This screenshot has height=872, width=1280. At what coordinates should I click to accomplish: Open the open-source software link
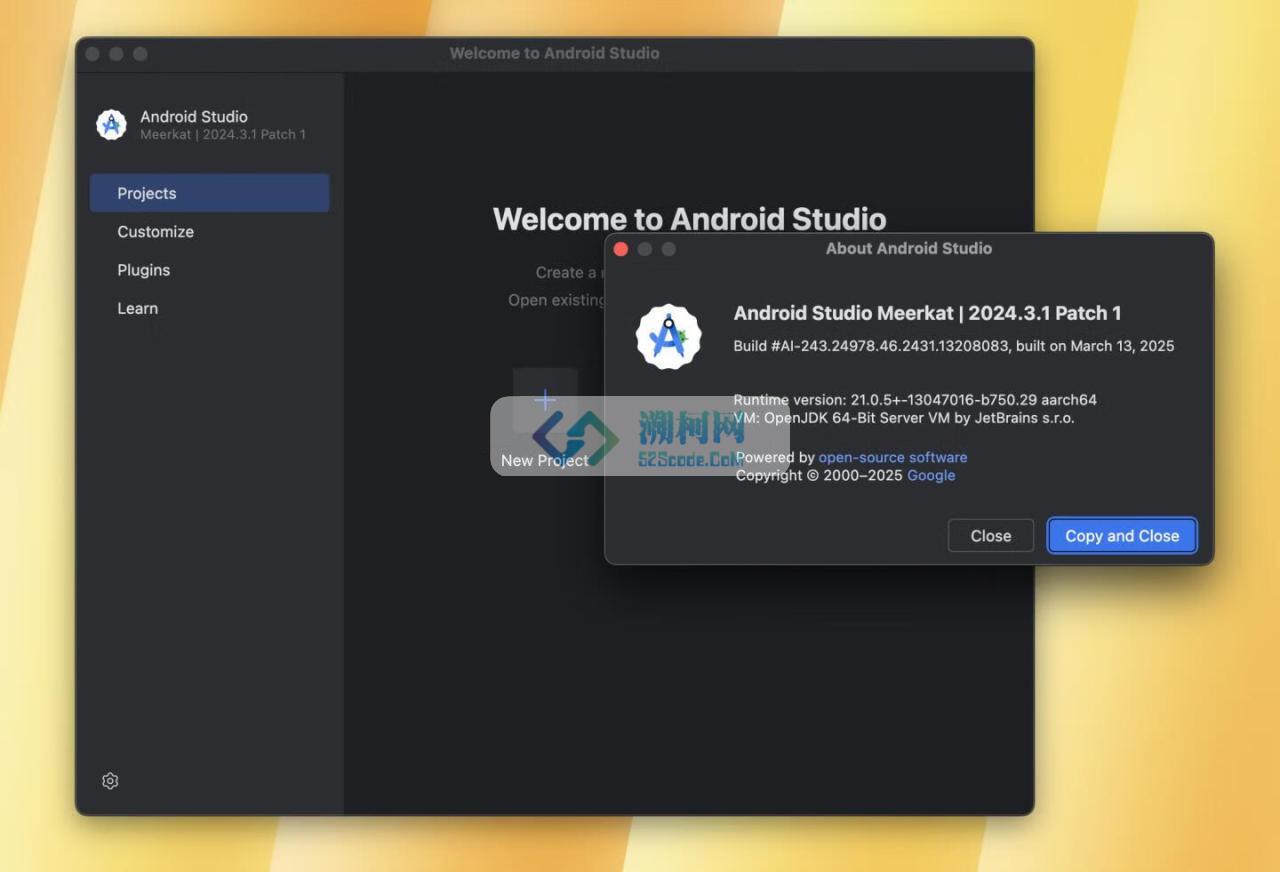(893, 457)
